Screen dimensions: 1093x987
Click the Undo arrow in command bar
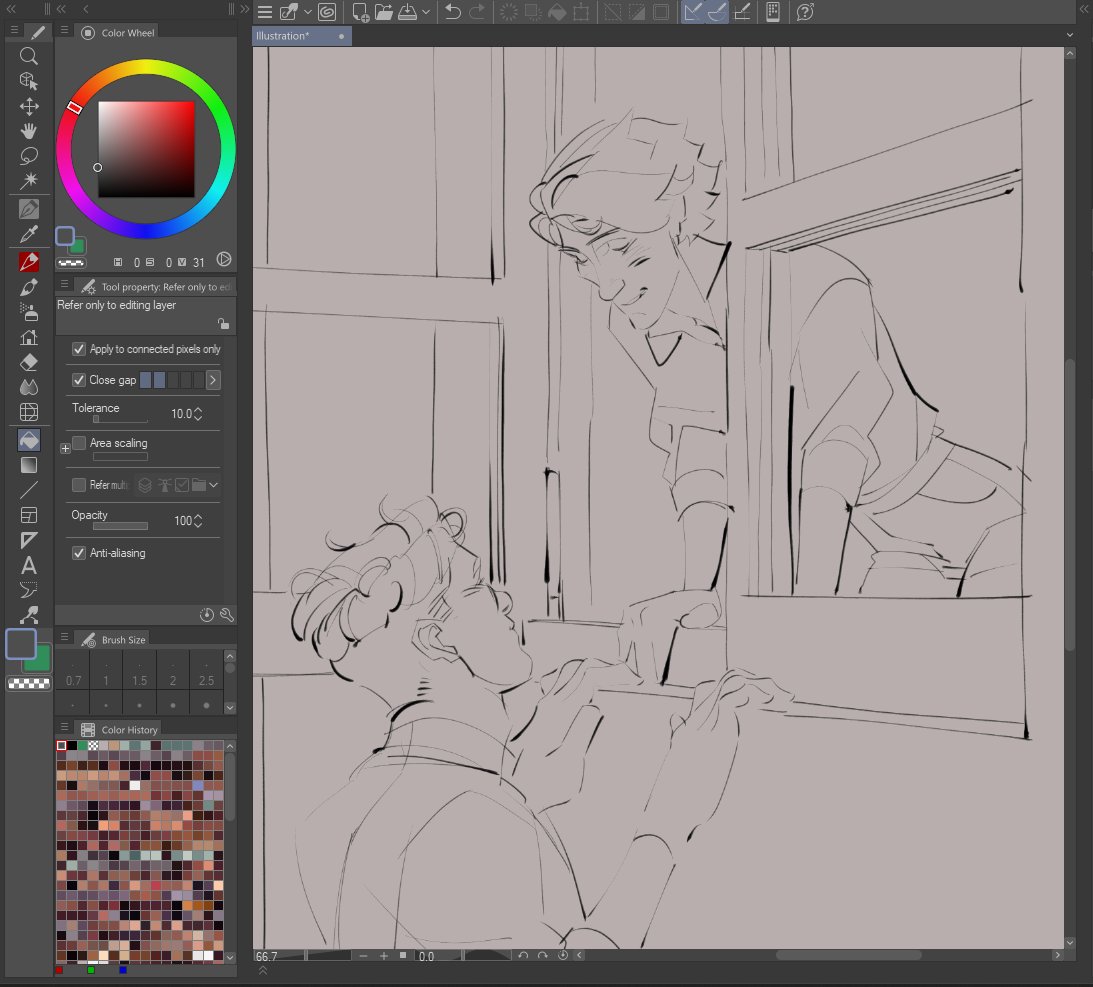tap(453, 12)
